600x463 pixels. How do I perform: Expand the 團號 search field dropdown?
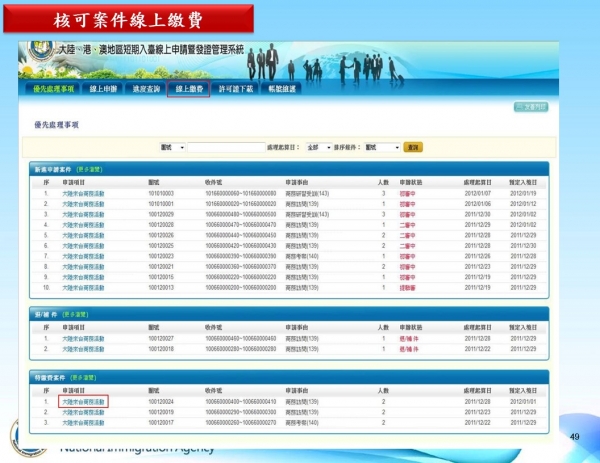[172, 147]
